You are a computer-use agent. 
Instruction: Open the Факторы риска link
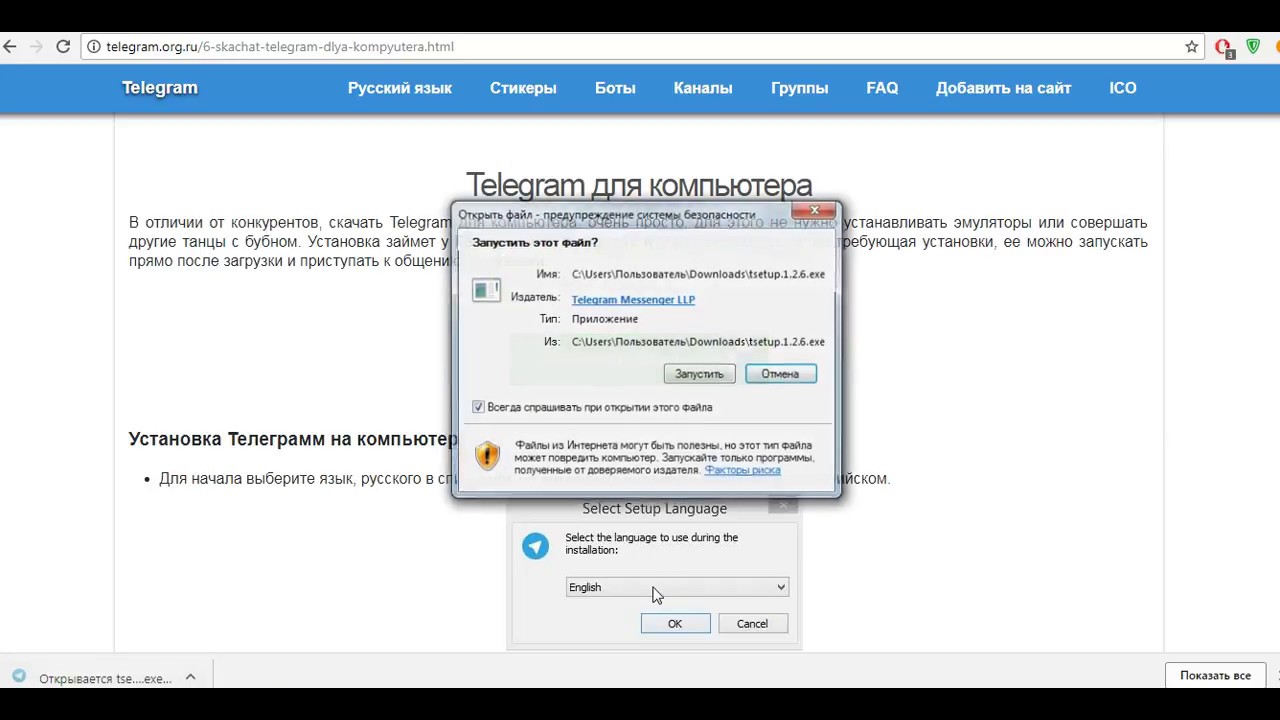742,470
